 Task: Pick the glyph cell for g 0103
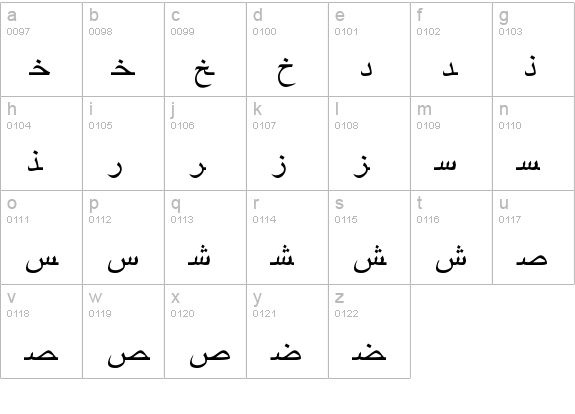click(534, 50)
